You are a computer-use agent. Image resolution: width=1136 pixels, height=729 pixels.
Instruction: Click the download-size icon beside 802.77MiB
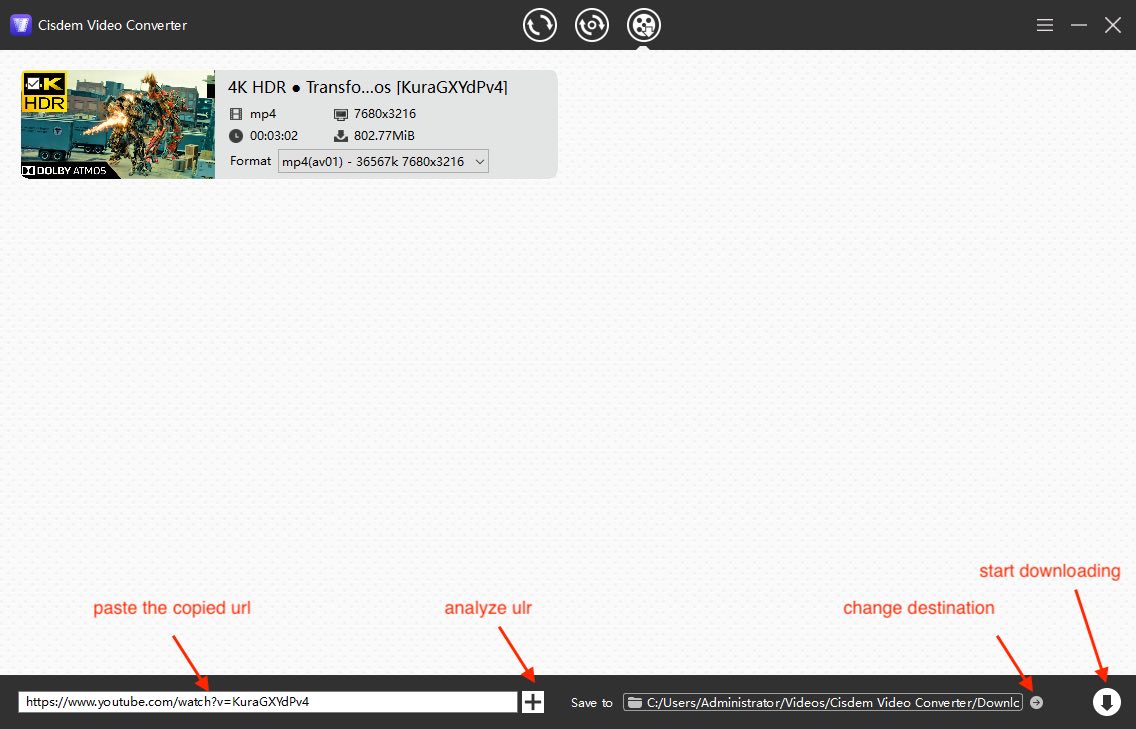[341, 136]
